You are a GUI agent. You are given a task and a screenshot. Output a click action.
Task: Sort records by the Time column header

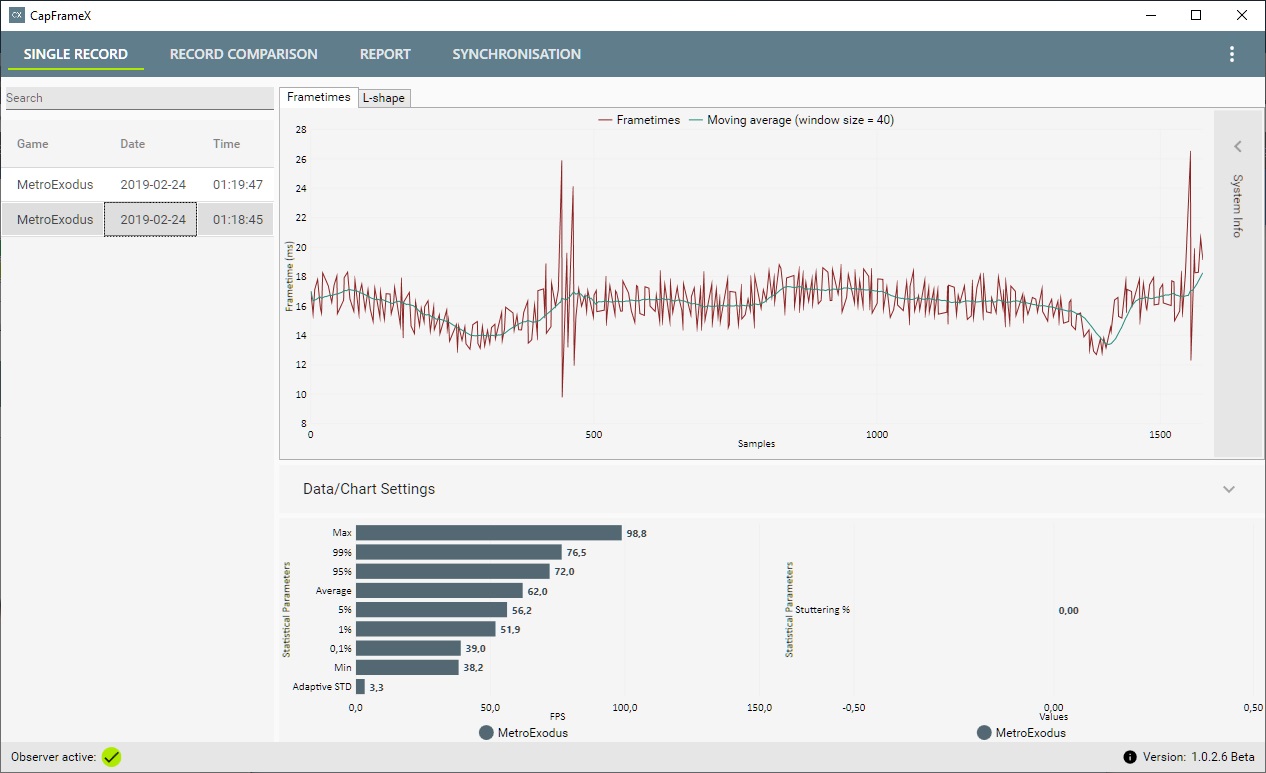tap(227, 144)
